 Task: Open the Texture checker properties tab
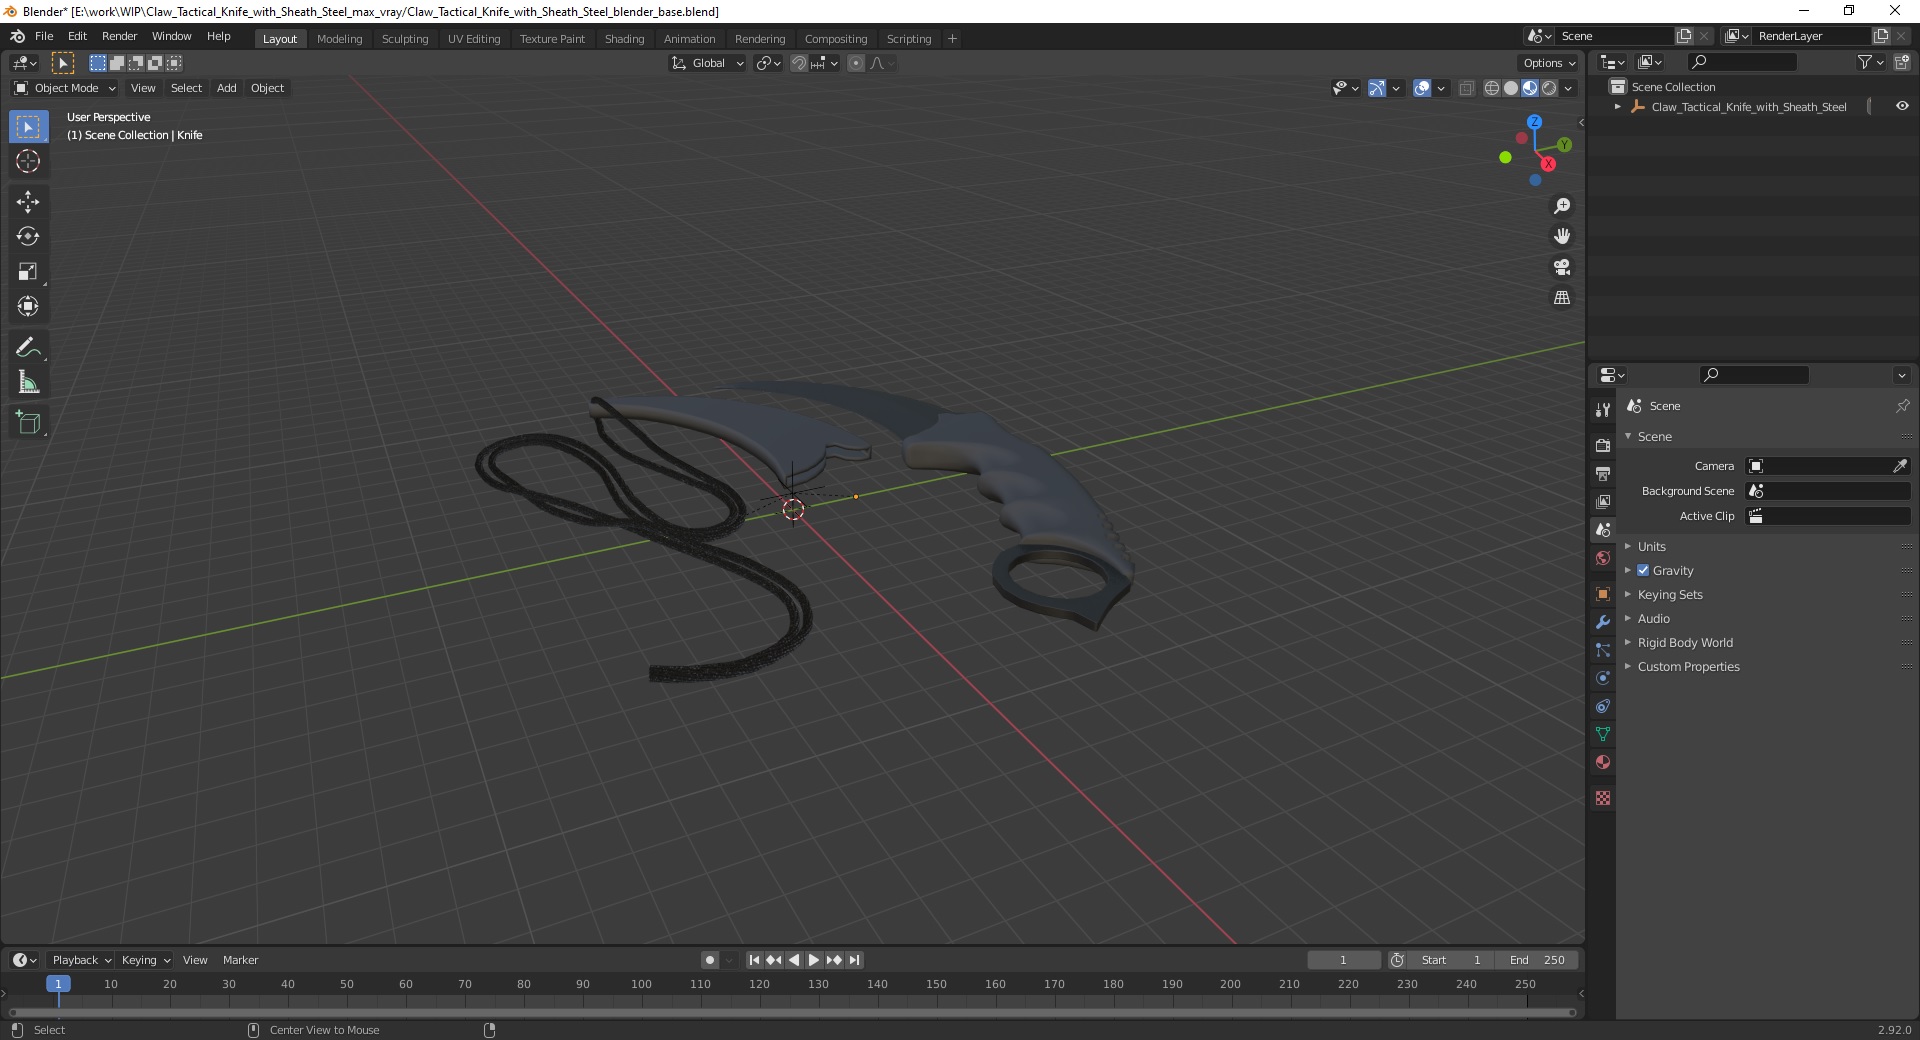click(1603, 798)
